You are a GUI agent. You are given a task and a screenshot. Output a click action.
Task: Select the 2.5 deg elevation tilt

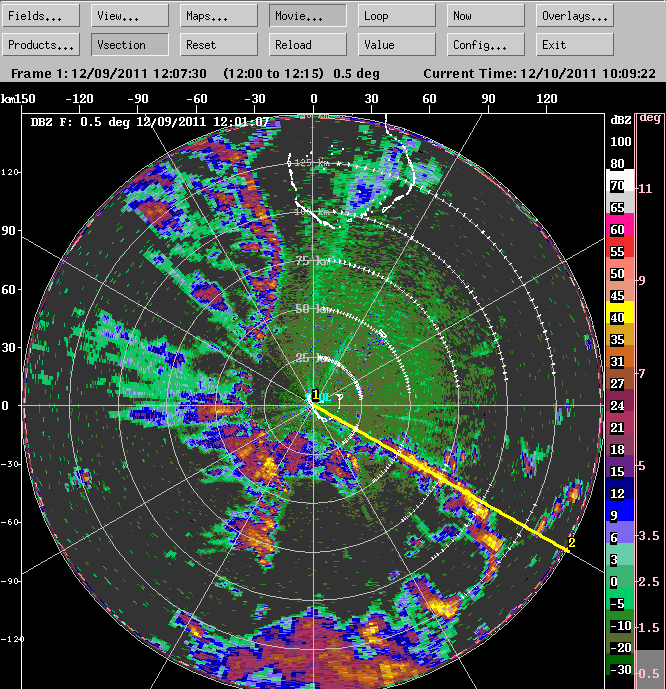tap(650, 582)
